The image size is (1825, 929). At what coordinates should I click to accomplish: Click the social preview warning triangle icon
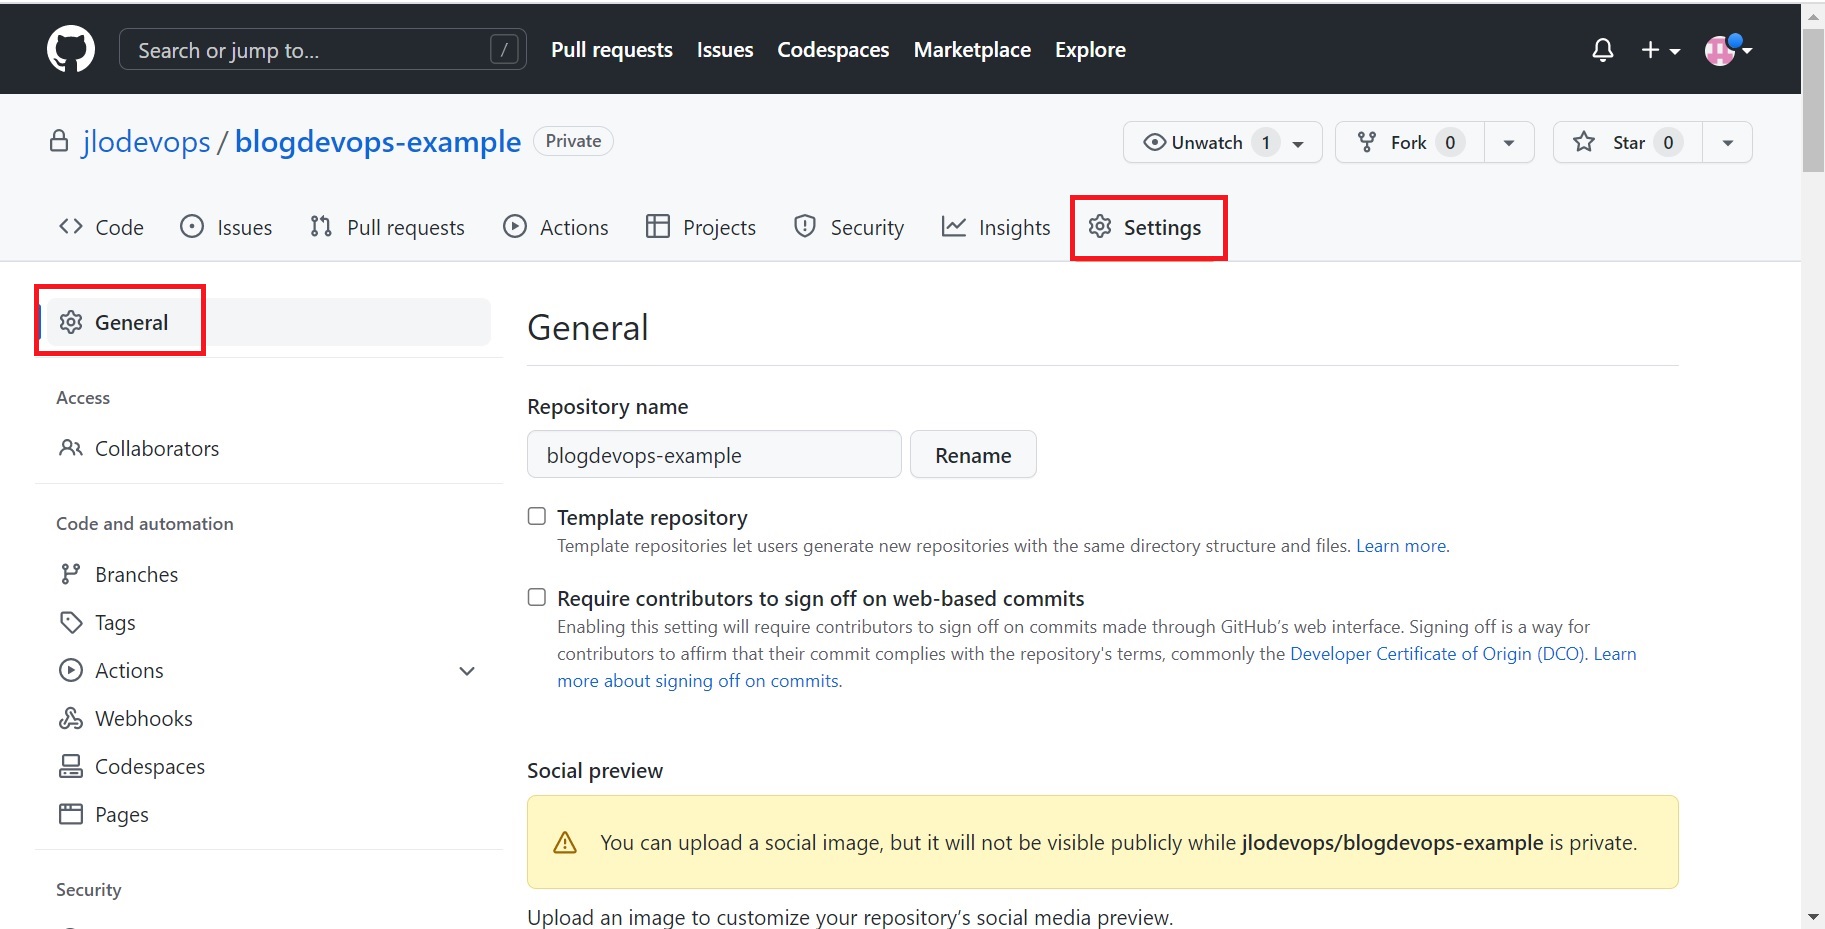(x=565, y=842)
